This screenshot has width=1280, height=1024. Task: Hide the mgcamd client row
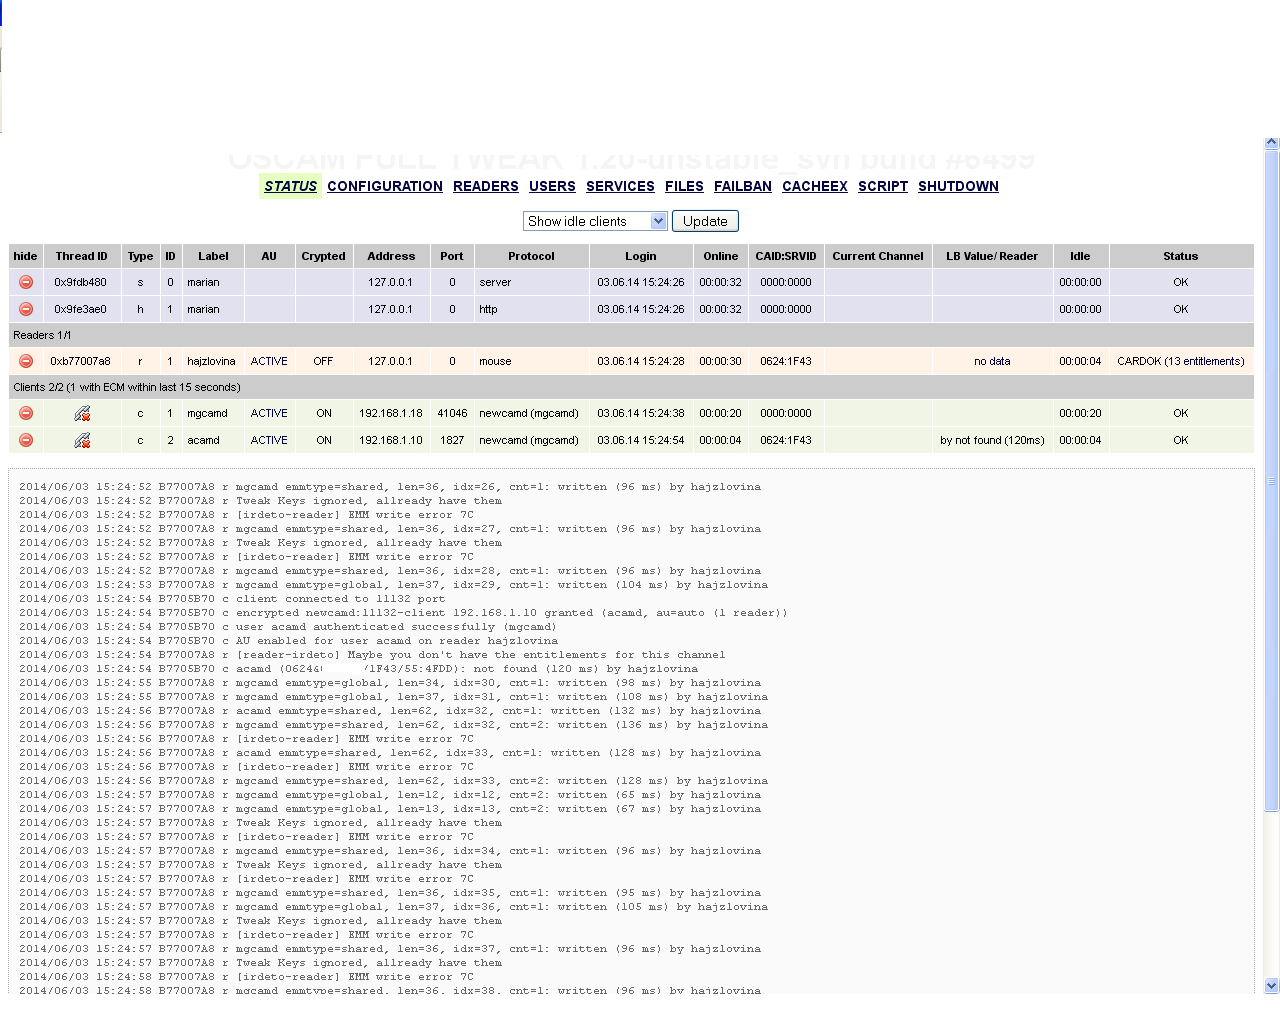point(26,414)
